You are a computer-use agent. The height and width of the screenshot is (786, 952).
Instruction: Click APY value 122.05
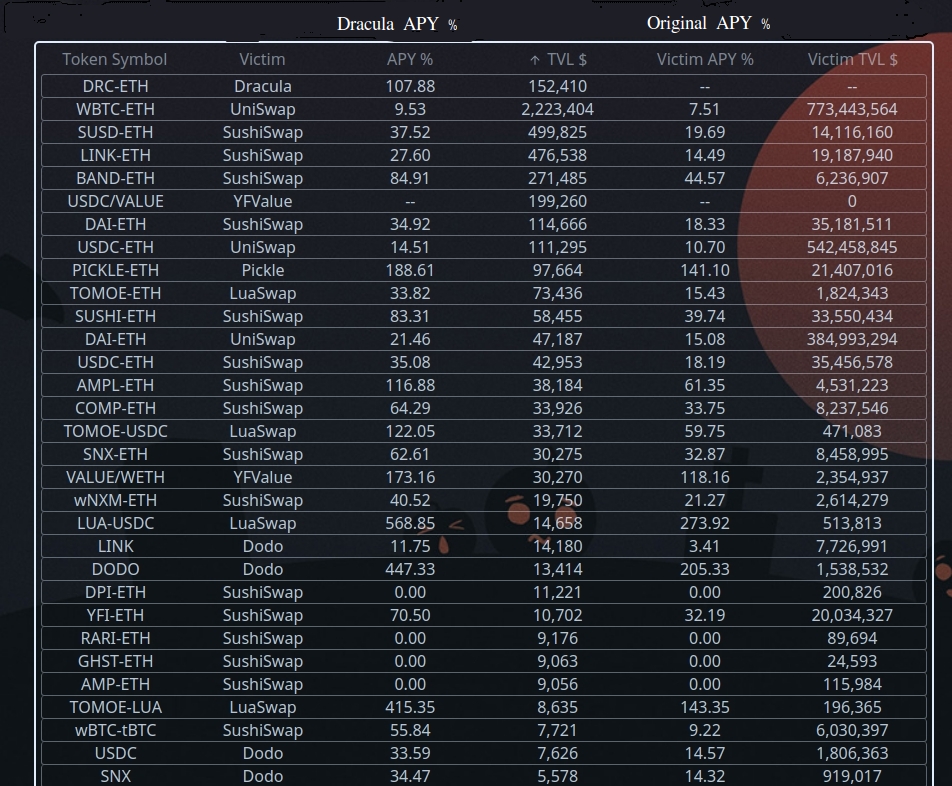[x=410, y=432]
